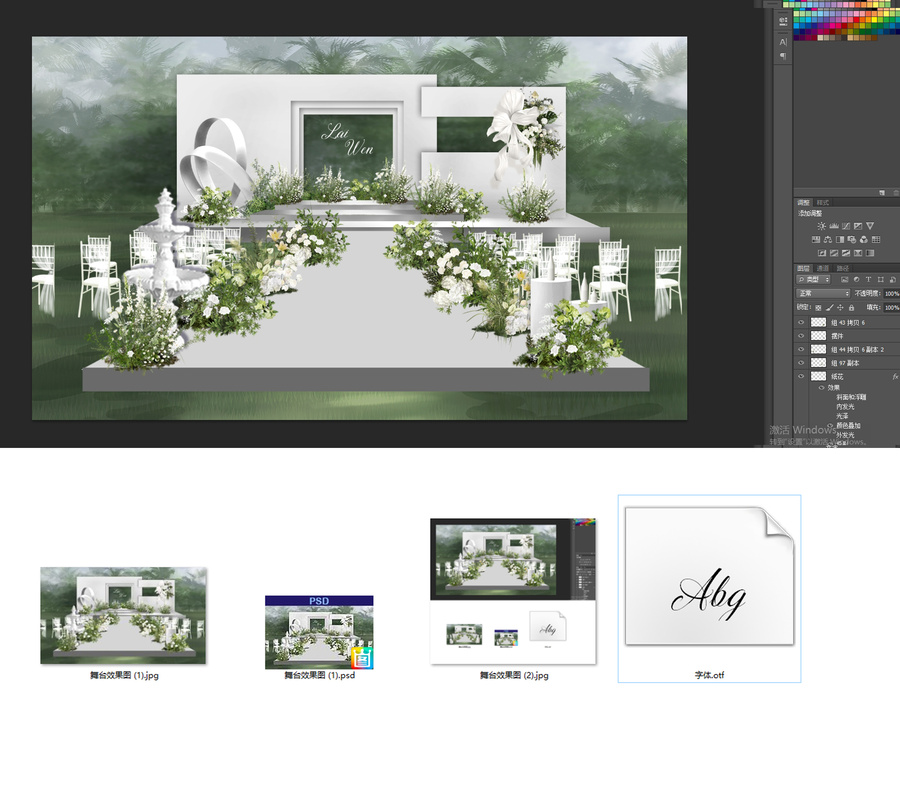Viewport: 900px width, 794px height.
Task: Open the collapsed panel icon above Character
Action: click(783, 22)
